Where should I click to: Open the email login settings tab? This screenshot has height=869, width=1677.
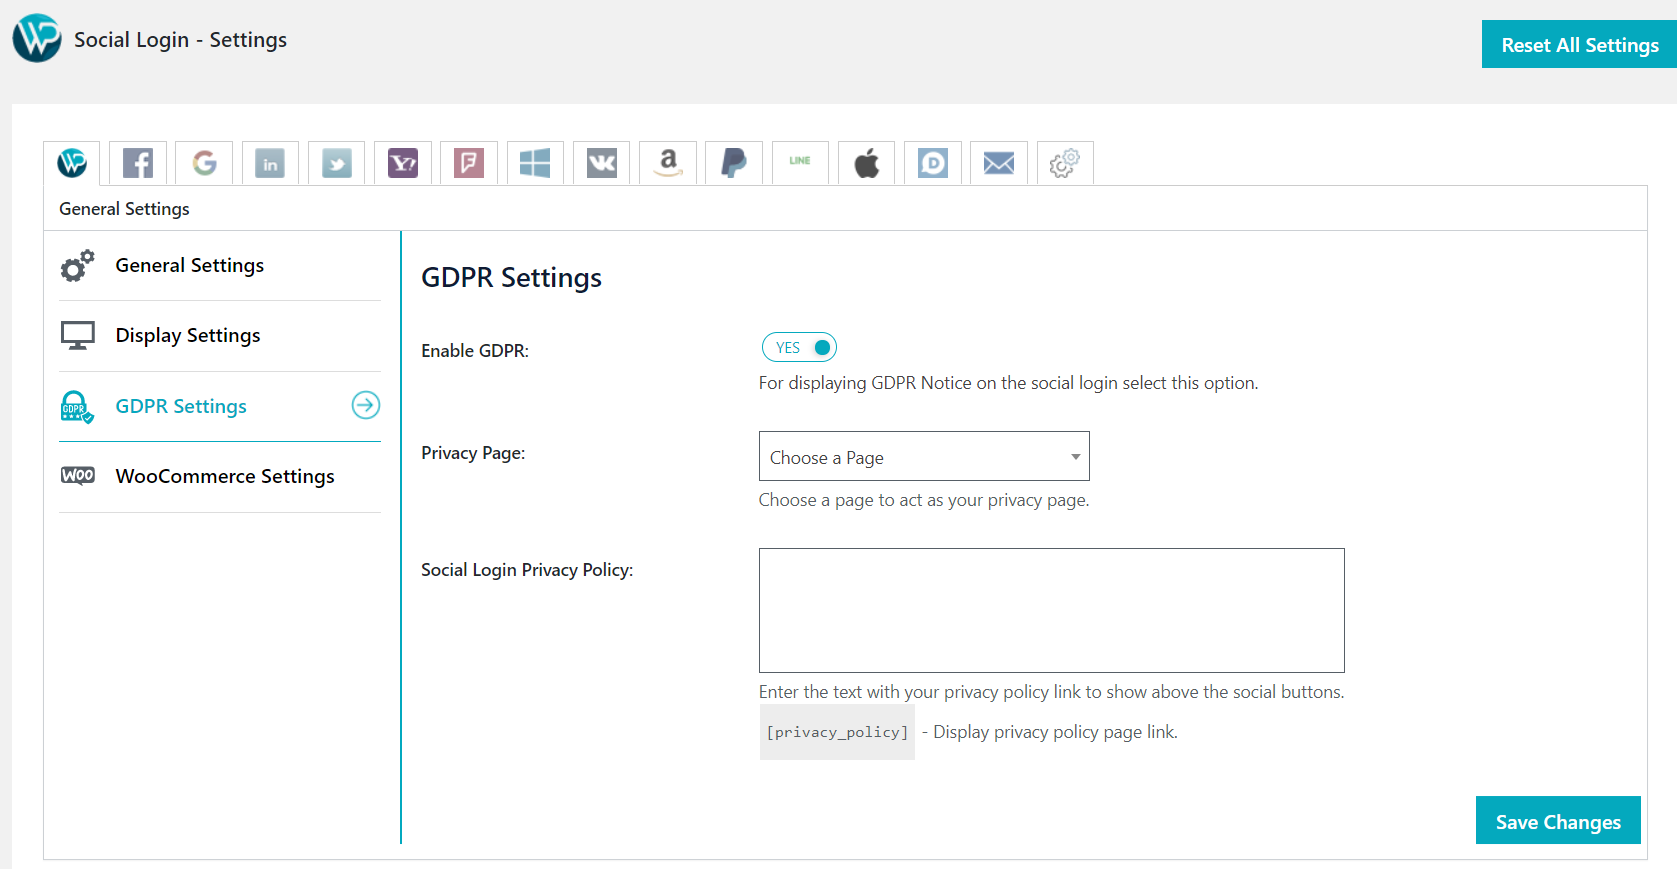click(x=999, y=163)
